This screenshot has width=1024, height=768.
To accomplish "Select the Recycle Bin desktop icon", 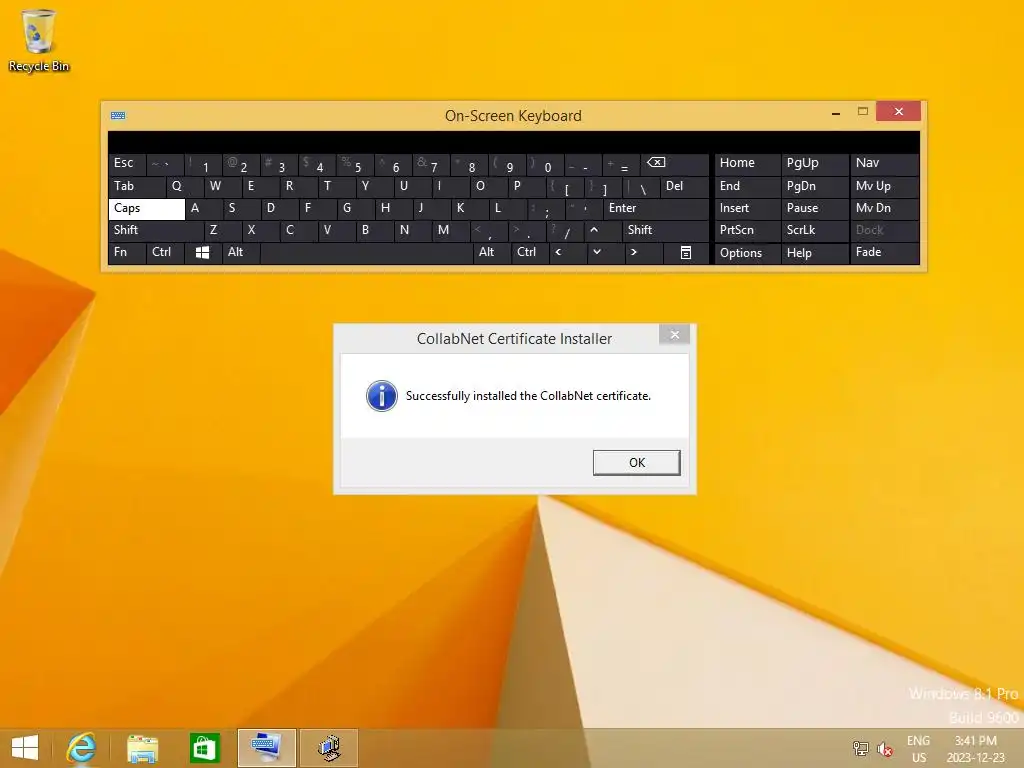I will pos(39,40).
